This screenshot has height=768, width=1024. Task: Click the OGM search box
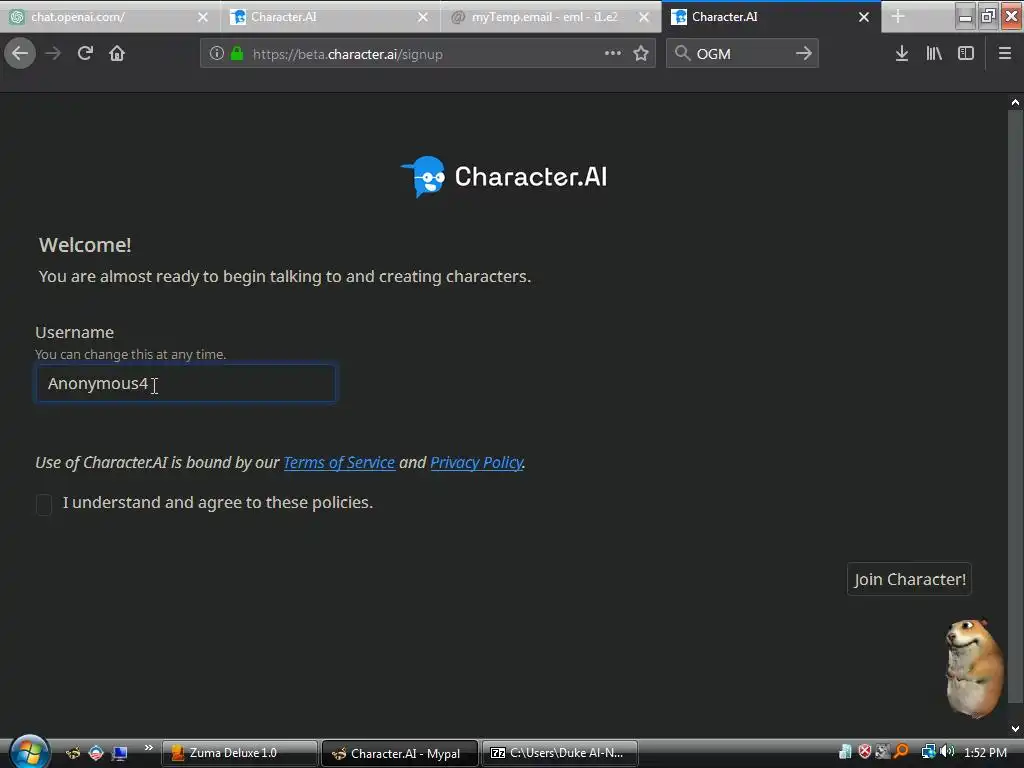point(743,54)
